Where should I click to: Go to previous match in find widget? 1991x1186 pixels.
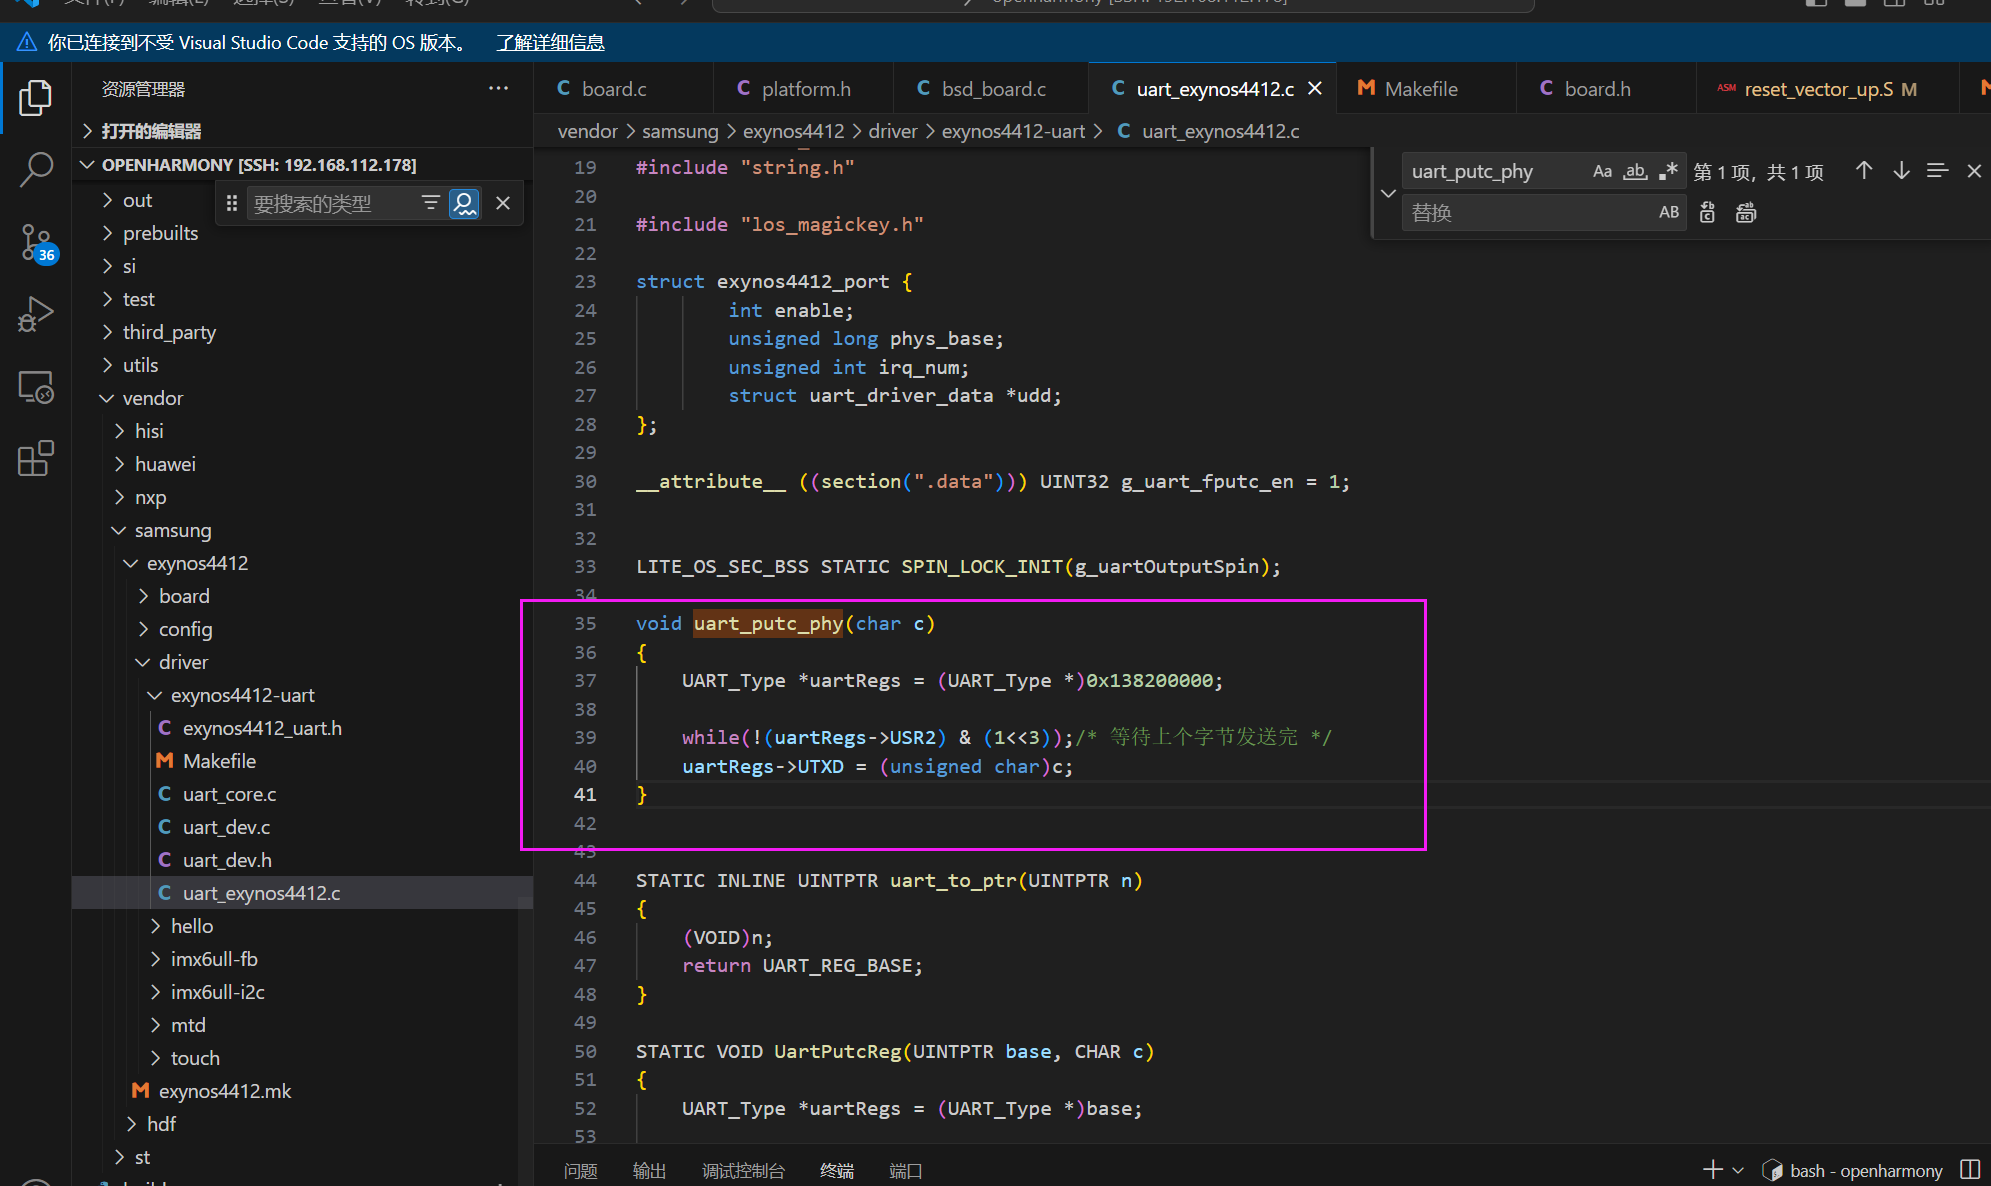[1864, 171]
